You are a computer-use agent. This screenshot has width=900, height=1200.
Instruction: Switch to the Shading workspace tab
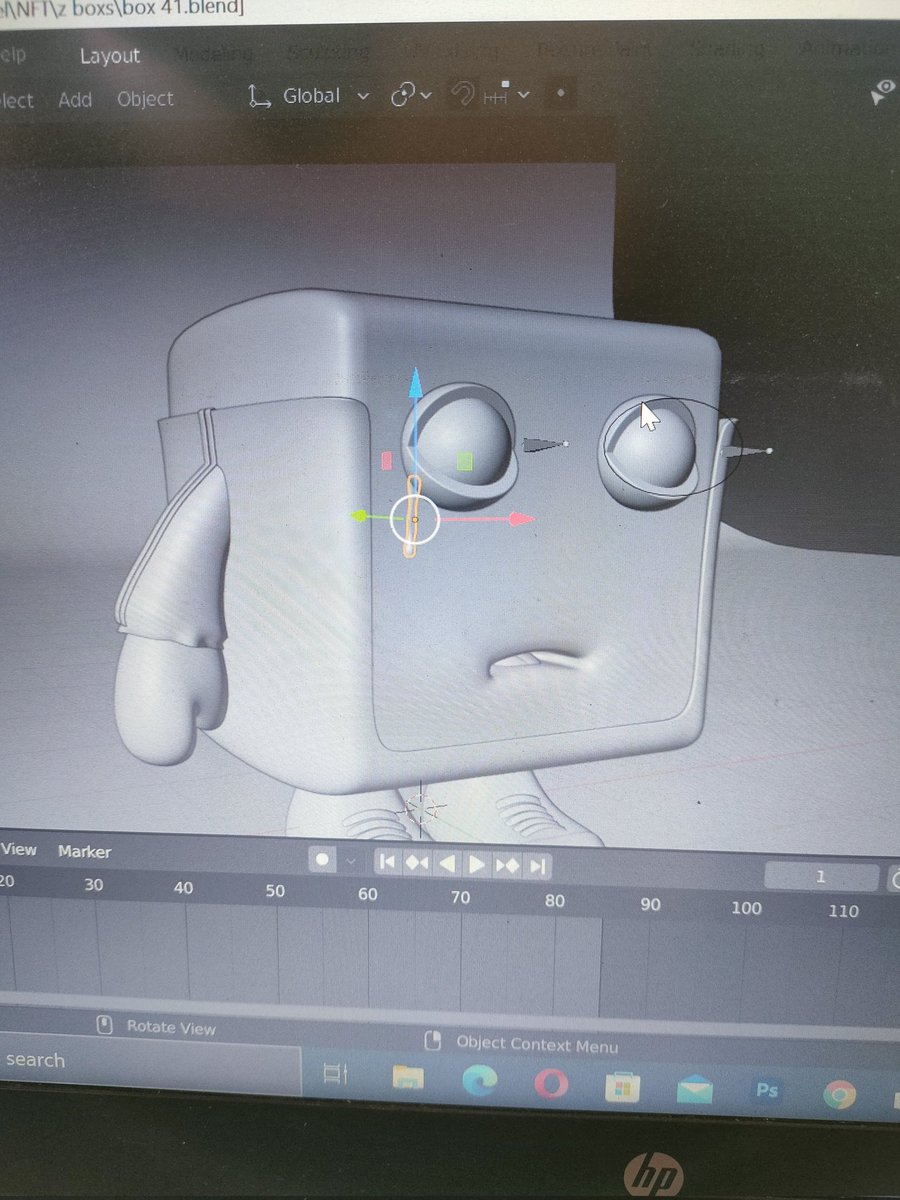[726, 47]
